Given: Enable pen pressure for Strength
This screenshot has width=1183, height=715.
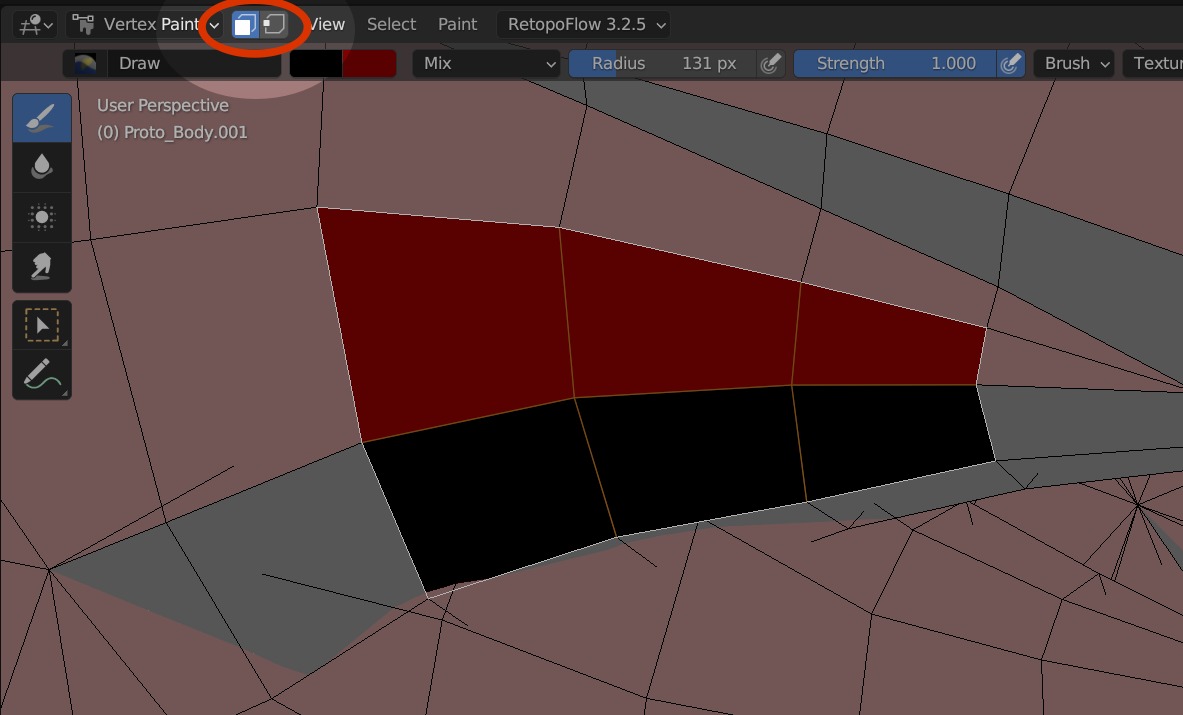Looking at the screenshot, I should (1011, 63).
